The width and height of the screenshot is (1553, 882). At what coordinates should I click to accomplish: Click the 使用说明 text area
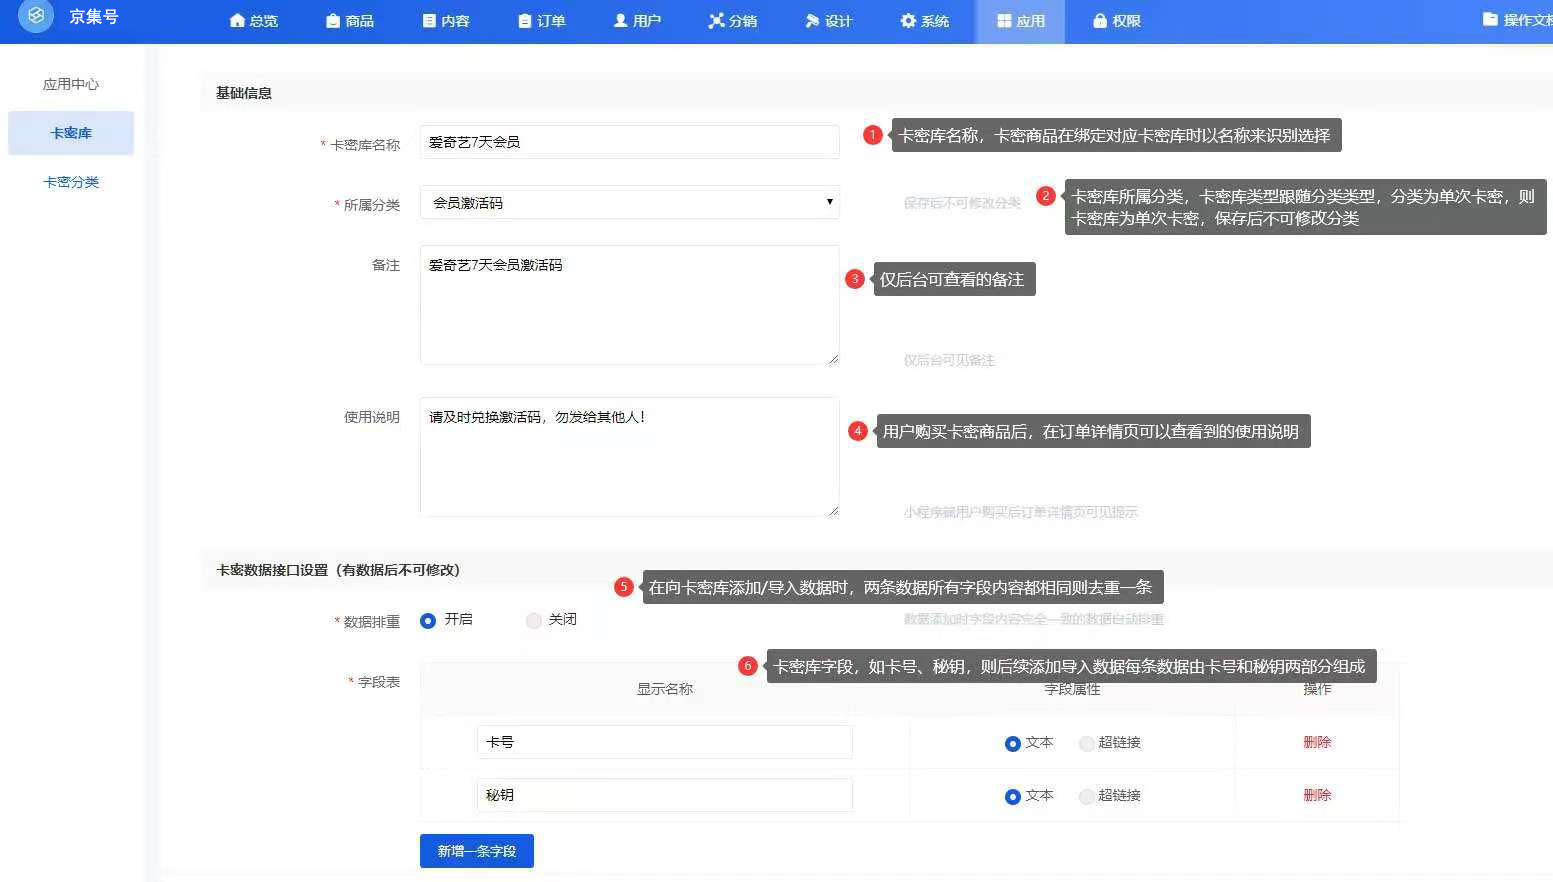629,457
